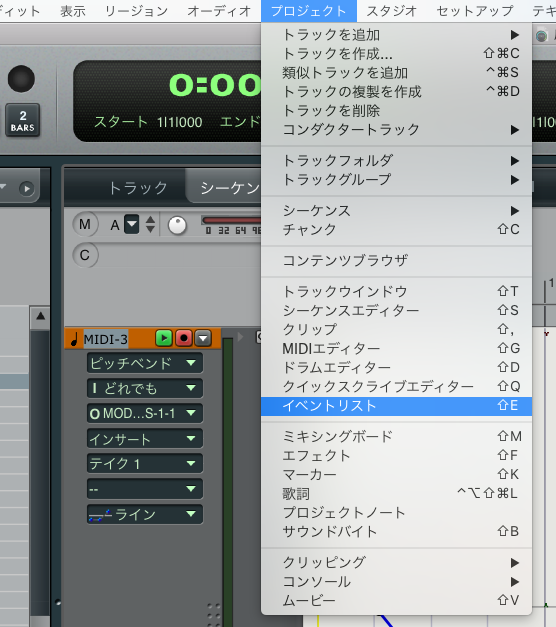Choose トラックの複製を作成

point(396,92)
